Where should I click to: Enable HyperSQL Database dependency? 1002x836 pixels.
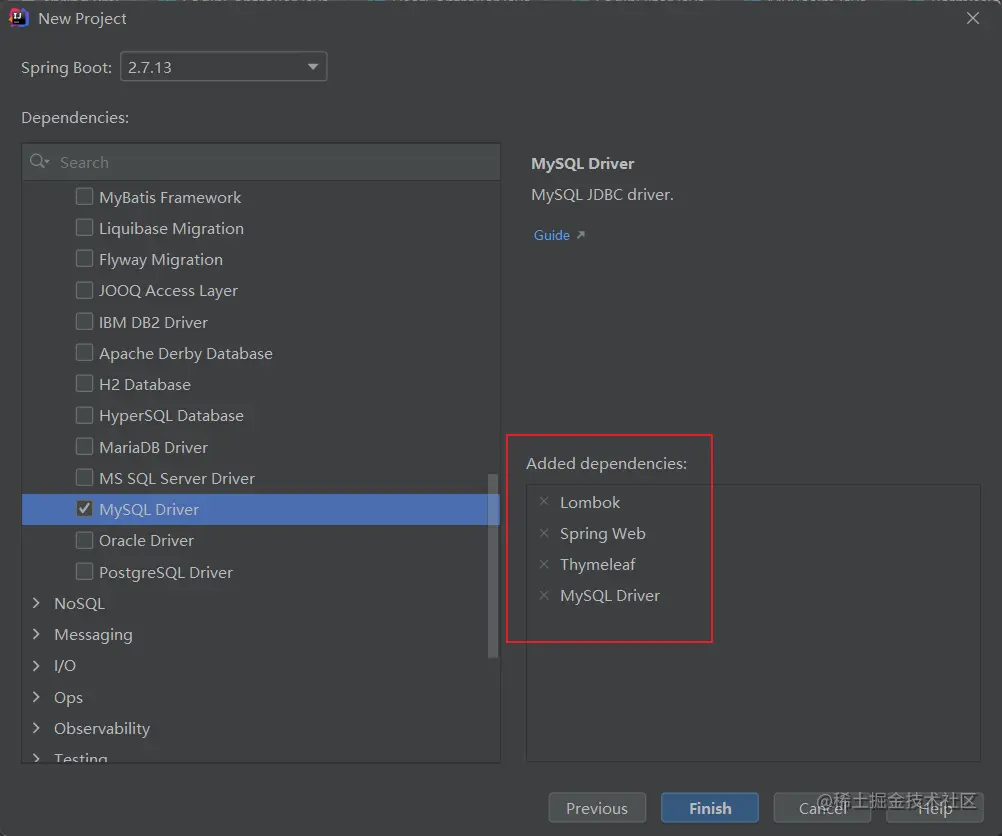84,415
